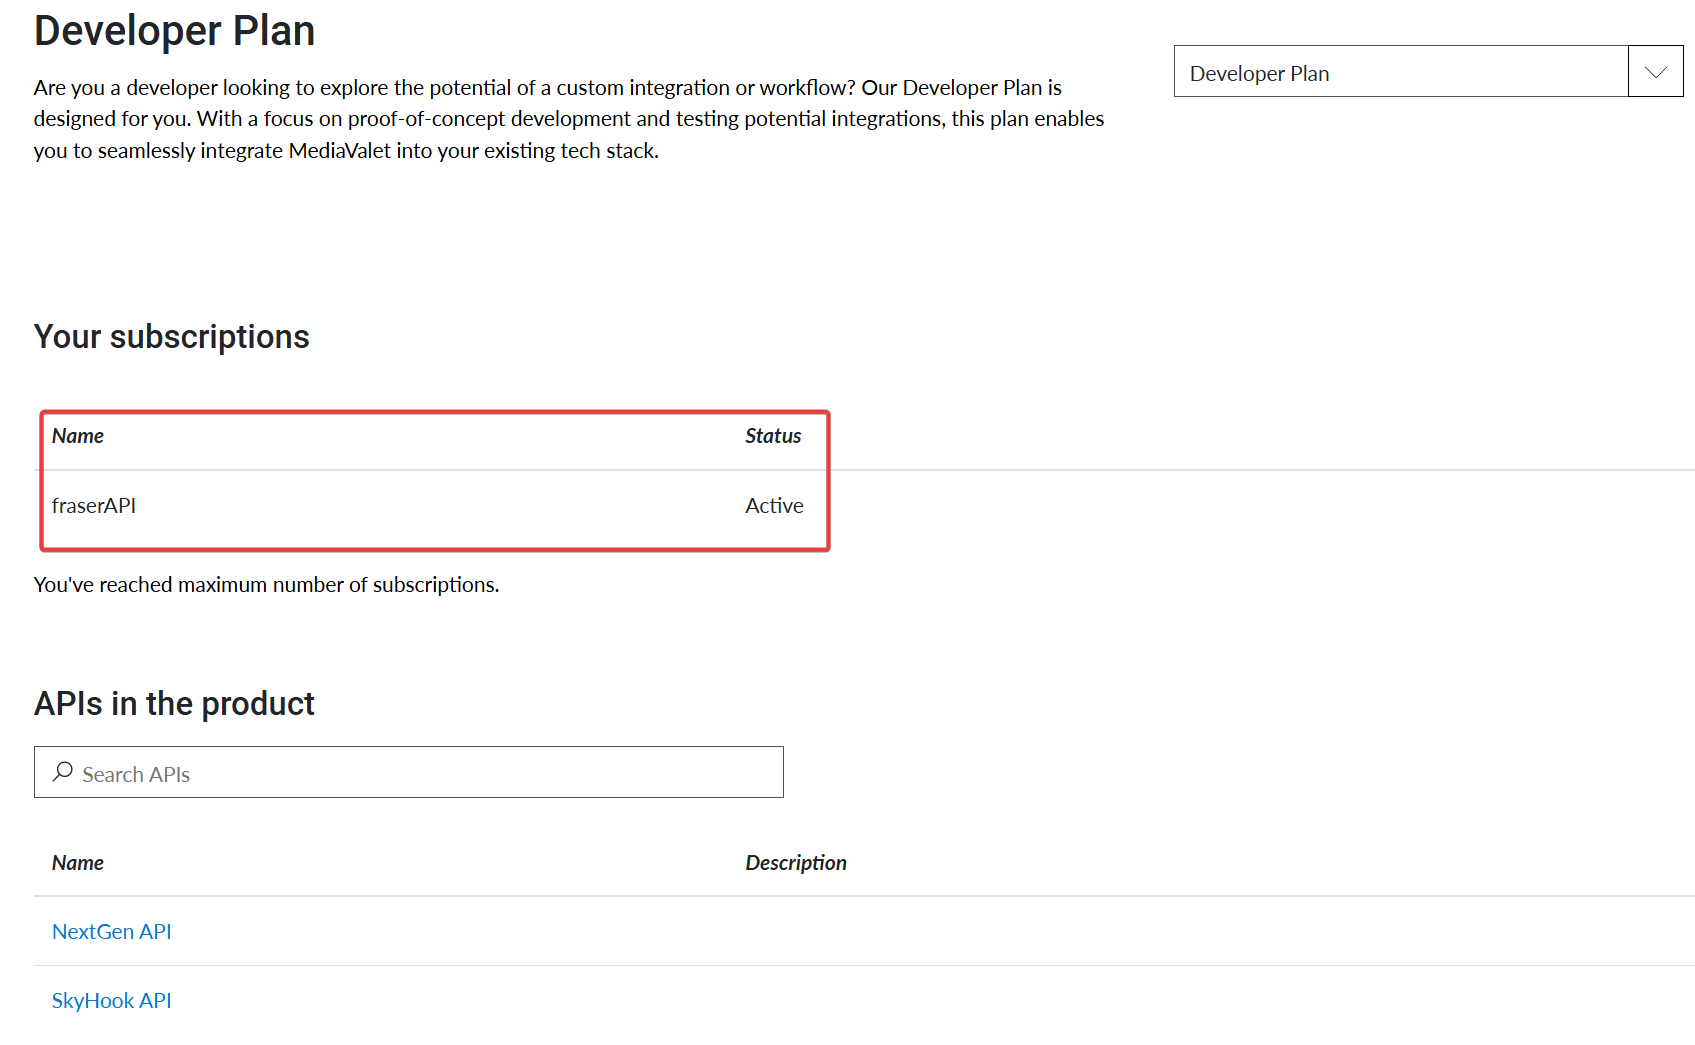
Task: Open the SkyHook API link
Action: click(x=112, y=1001)
